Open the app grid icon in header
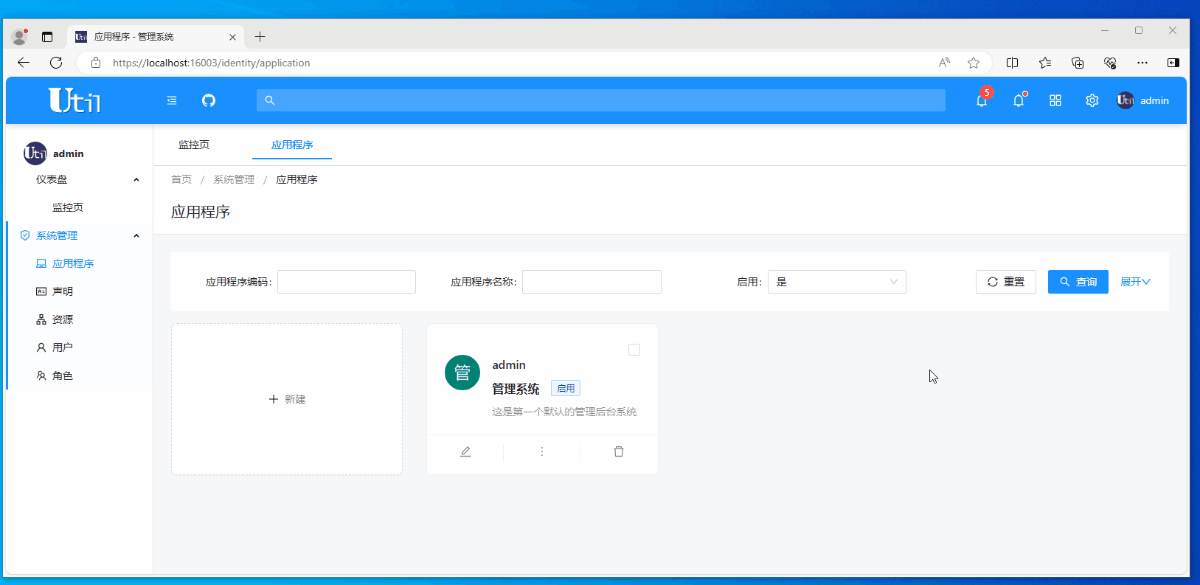 click(1055, 100)
